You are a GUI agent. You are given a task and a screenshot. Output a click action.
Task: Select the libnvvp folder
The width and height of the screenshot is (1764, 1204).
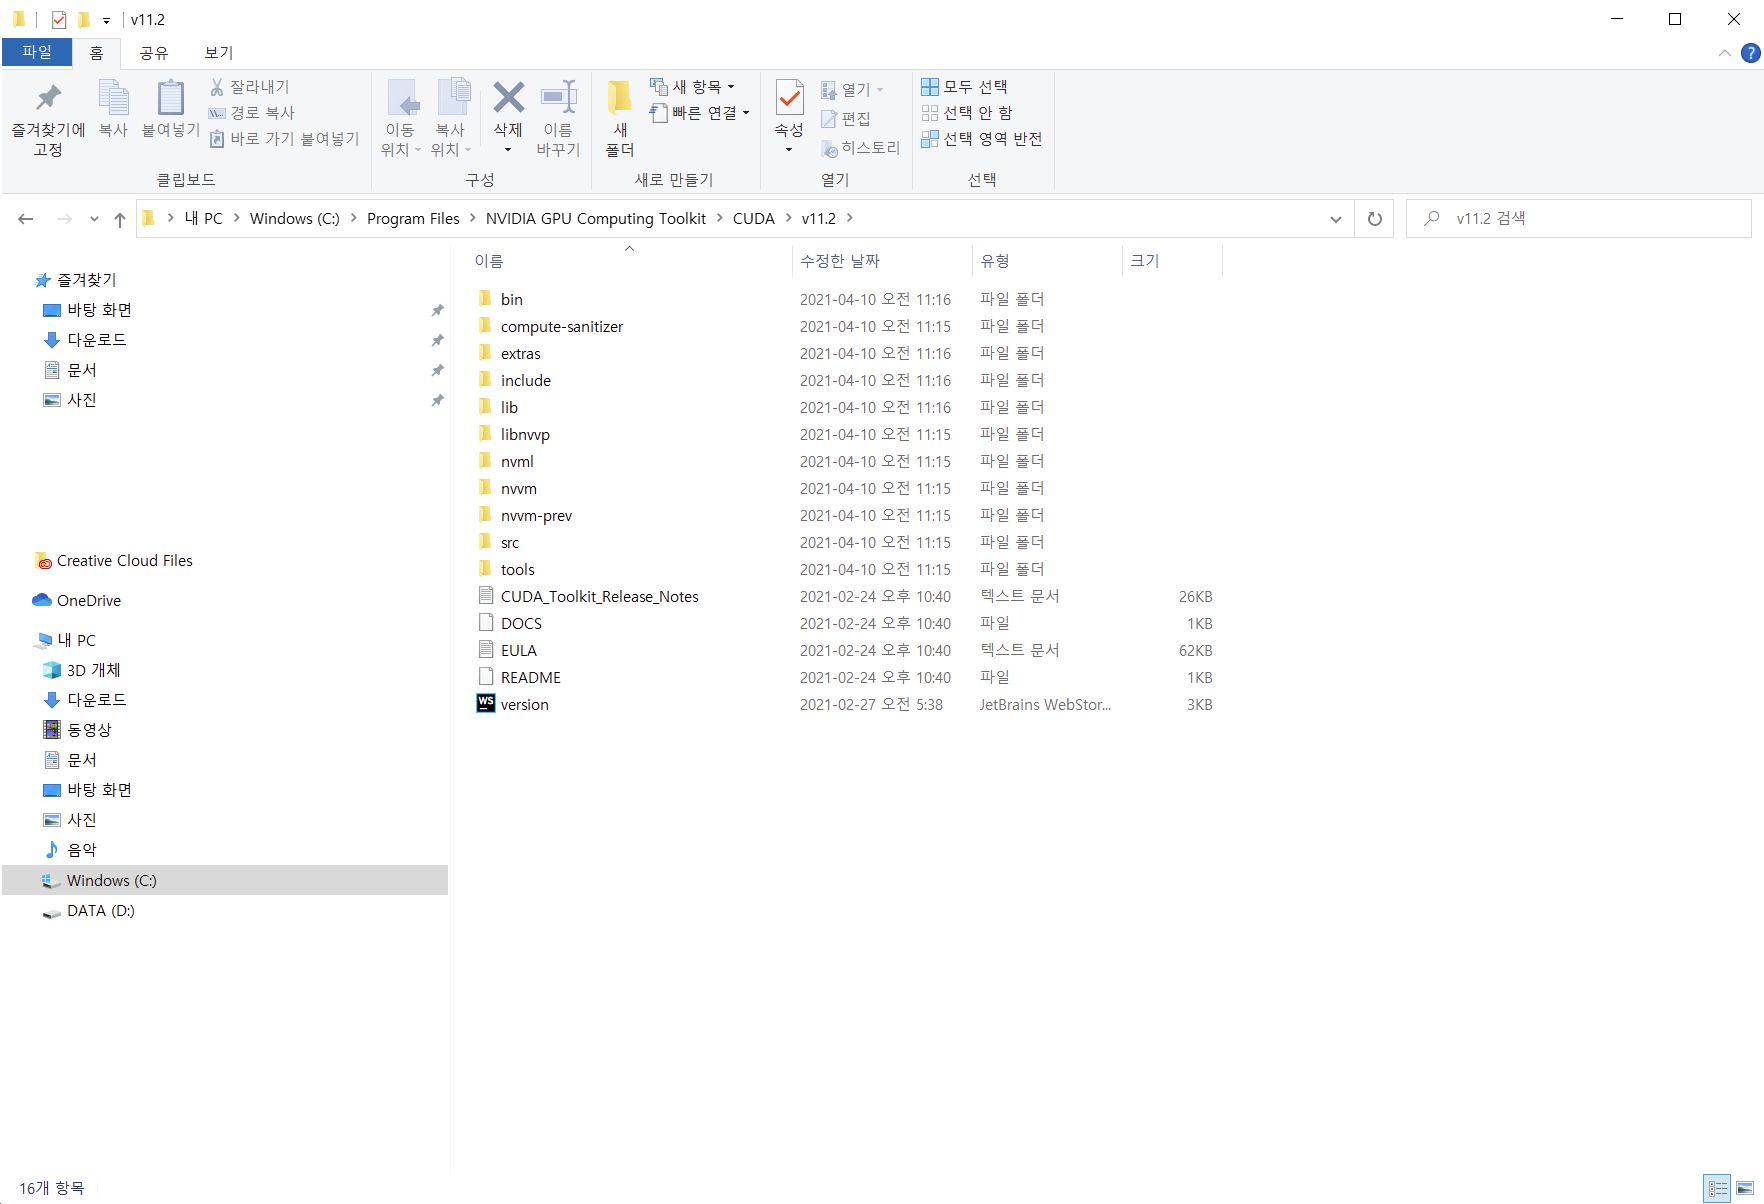pyautogui.click(x=525, y=434)
